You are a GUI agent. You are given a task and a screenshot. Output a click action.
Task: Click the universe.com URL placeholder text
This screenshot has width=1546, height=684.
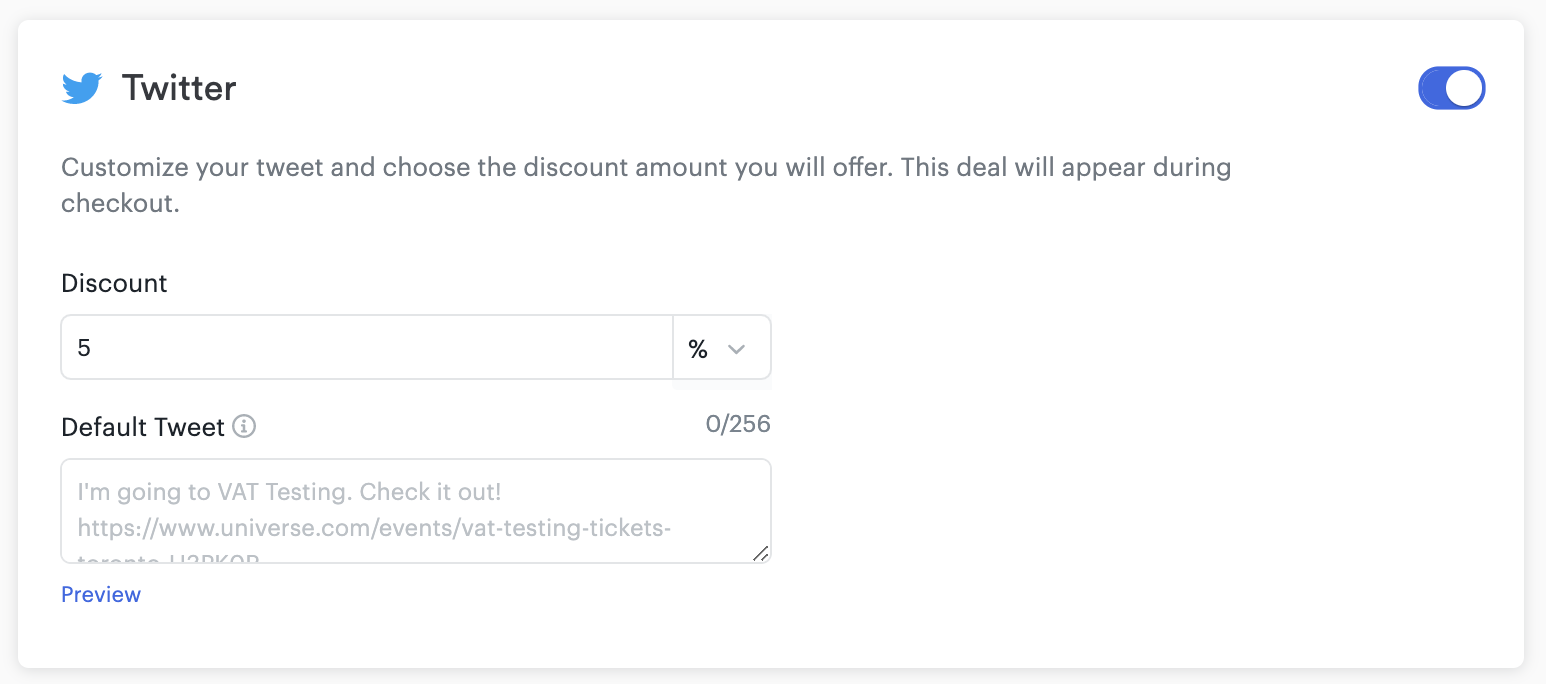coord(373,527)
